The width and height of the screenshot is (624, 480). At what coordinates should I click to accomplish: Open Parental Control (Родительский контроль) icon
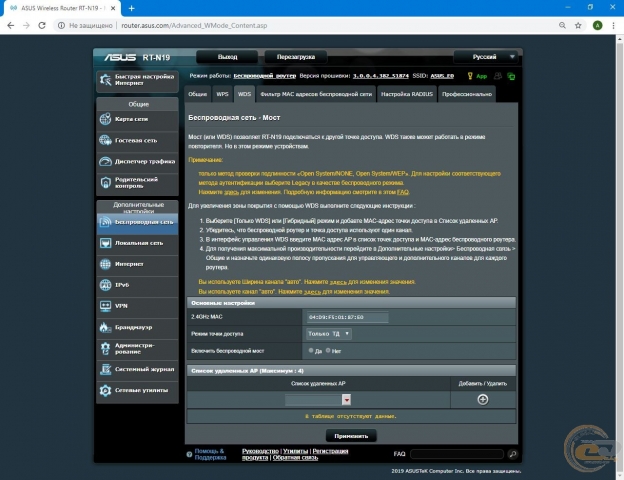point(105,183)
